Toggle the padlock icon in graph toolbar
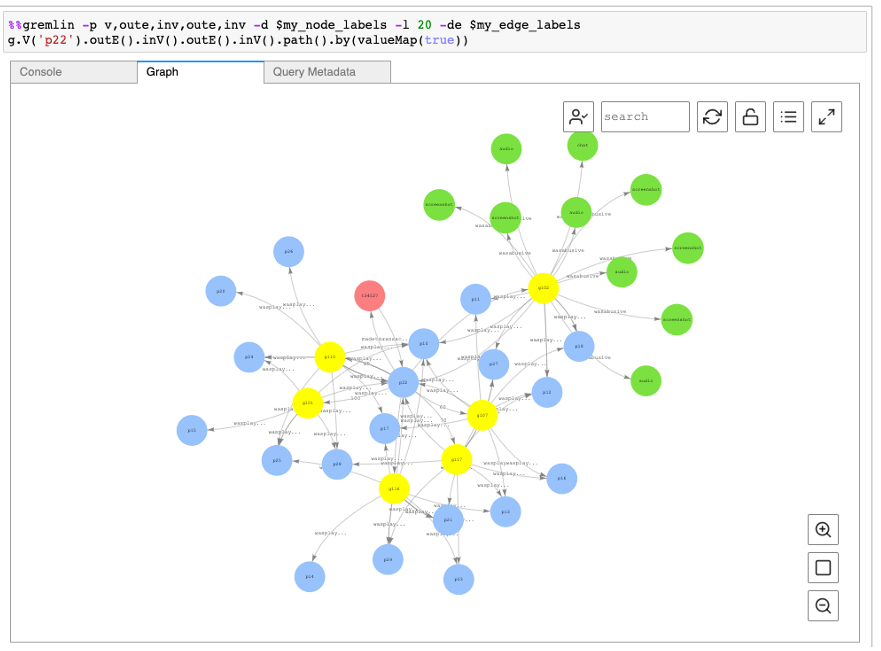This screenshot has width=881, height=651. pos(750,117)
